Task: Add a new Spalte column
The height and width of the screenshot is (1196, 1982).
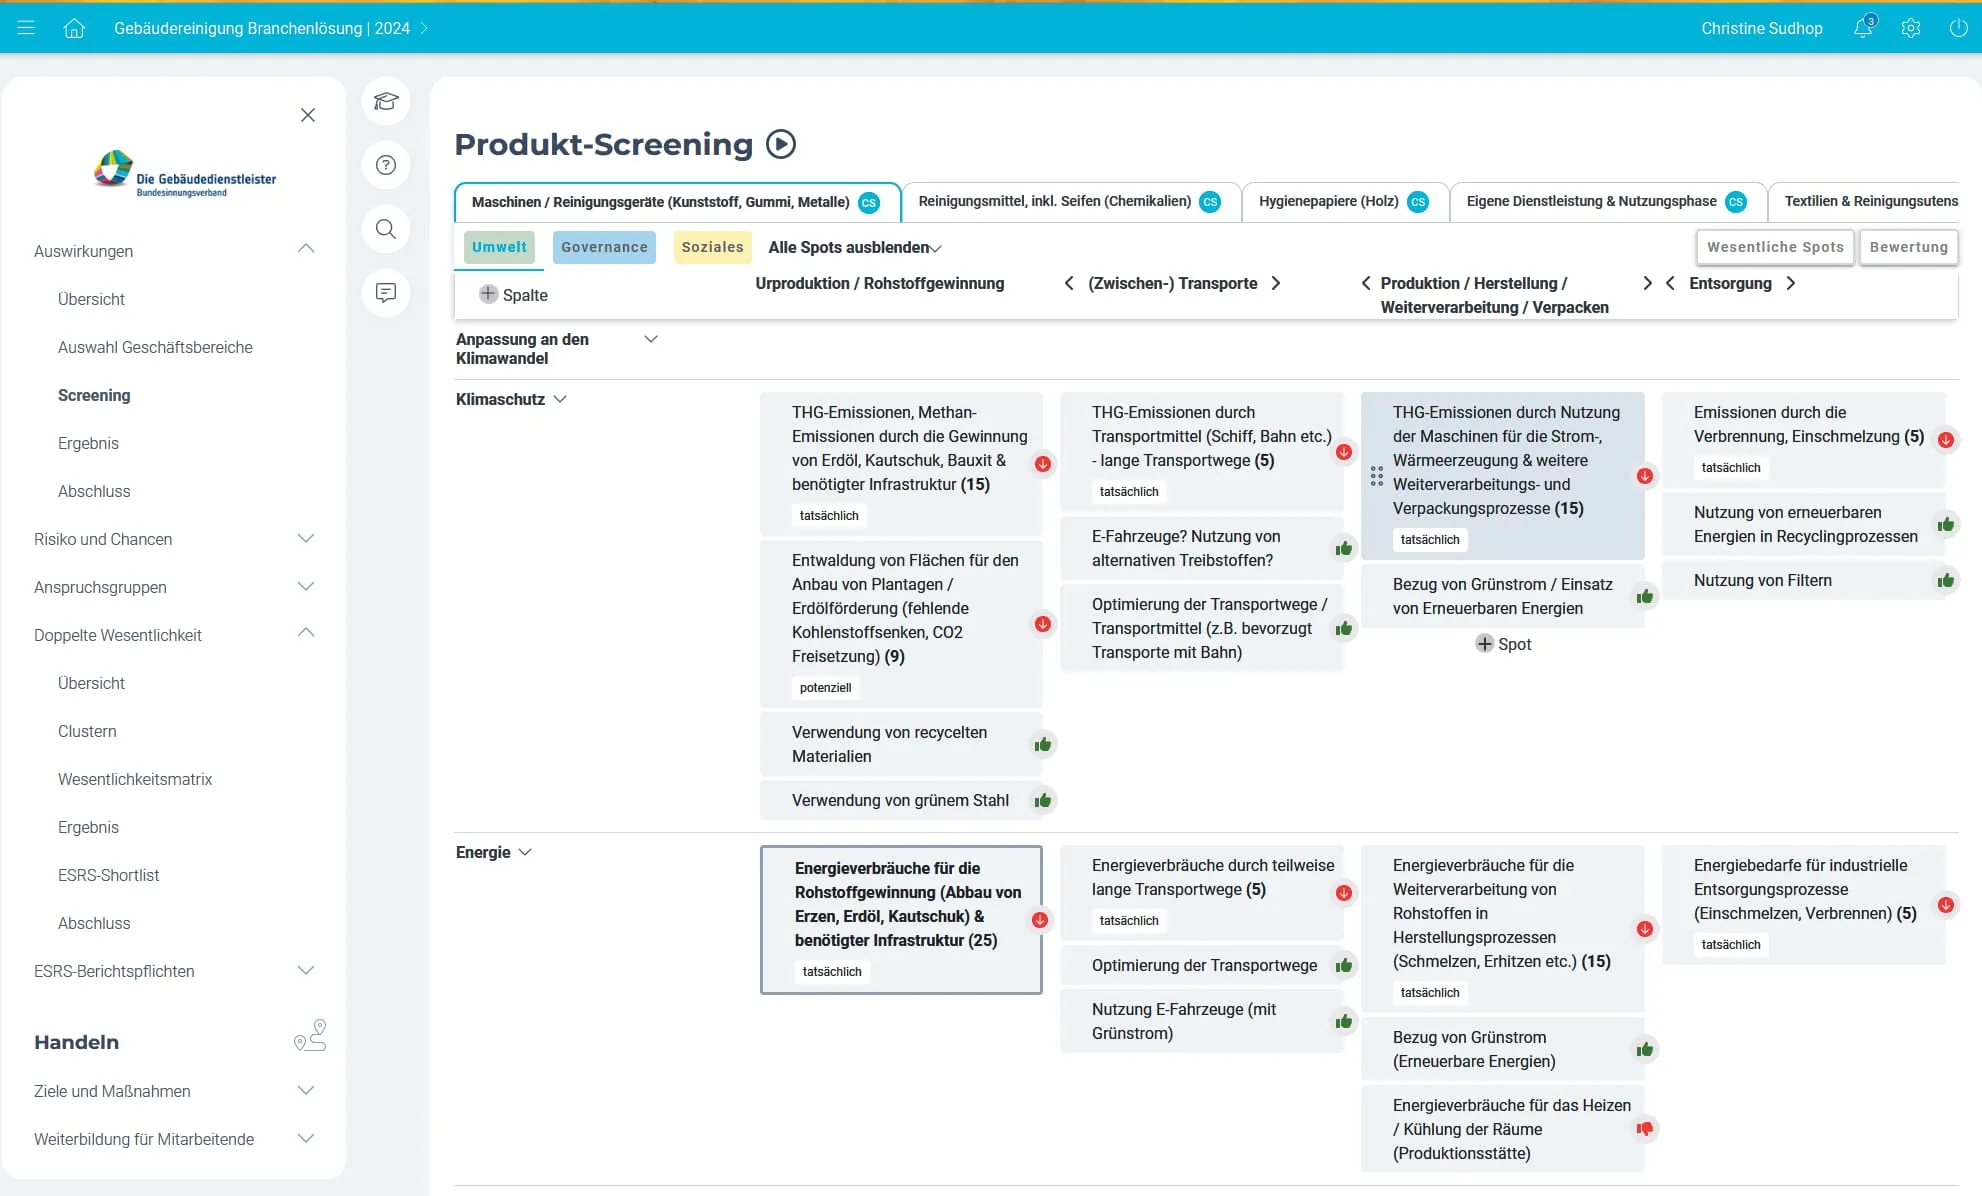Action: (513, 295)
